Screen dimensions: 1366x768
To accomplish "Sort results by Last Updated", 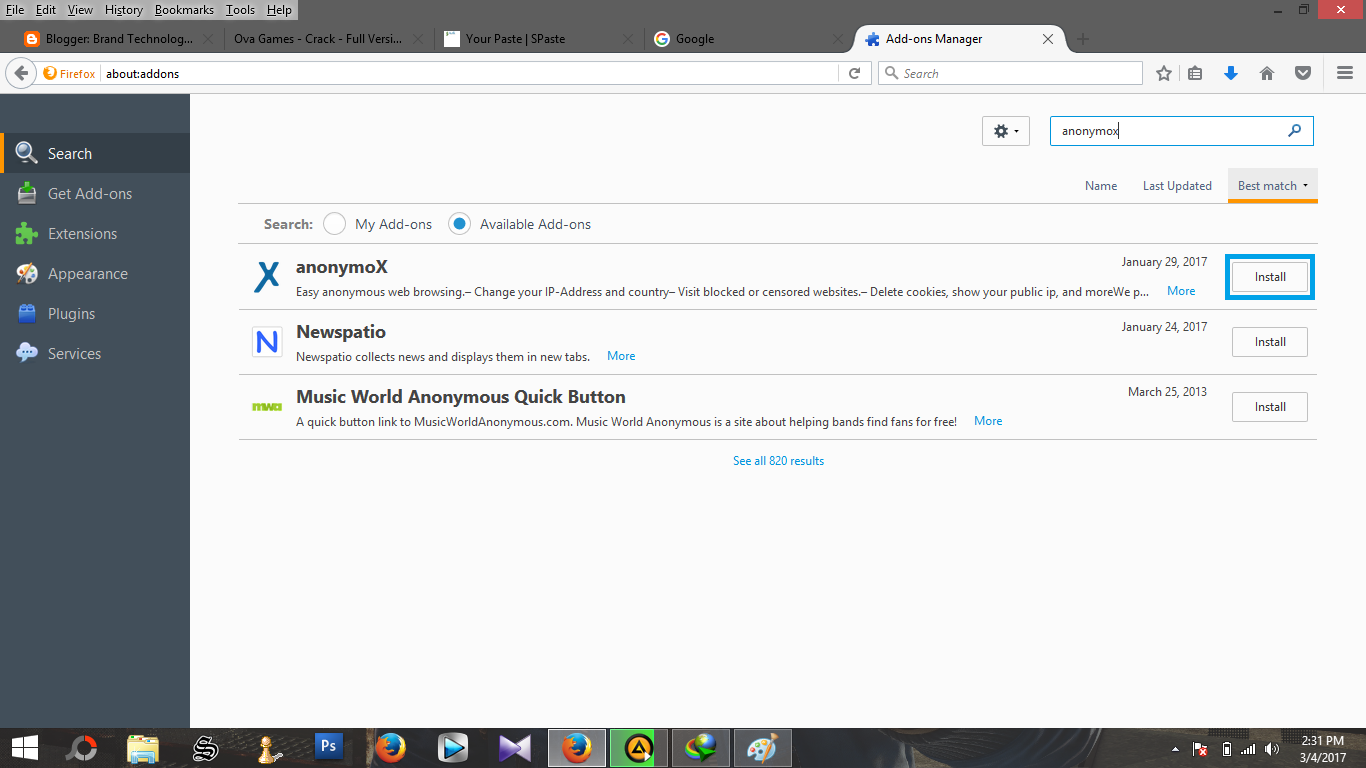I will click(1177, 186).
